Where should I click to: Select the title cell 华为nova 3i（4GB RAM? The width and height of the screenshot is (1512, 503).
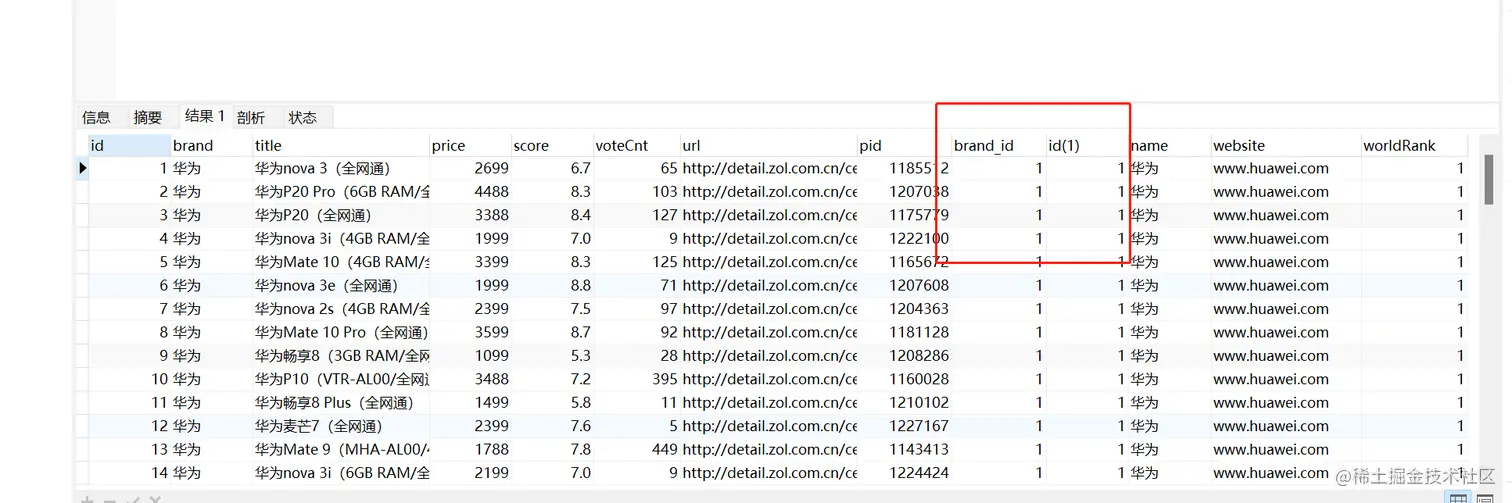341,239
